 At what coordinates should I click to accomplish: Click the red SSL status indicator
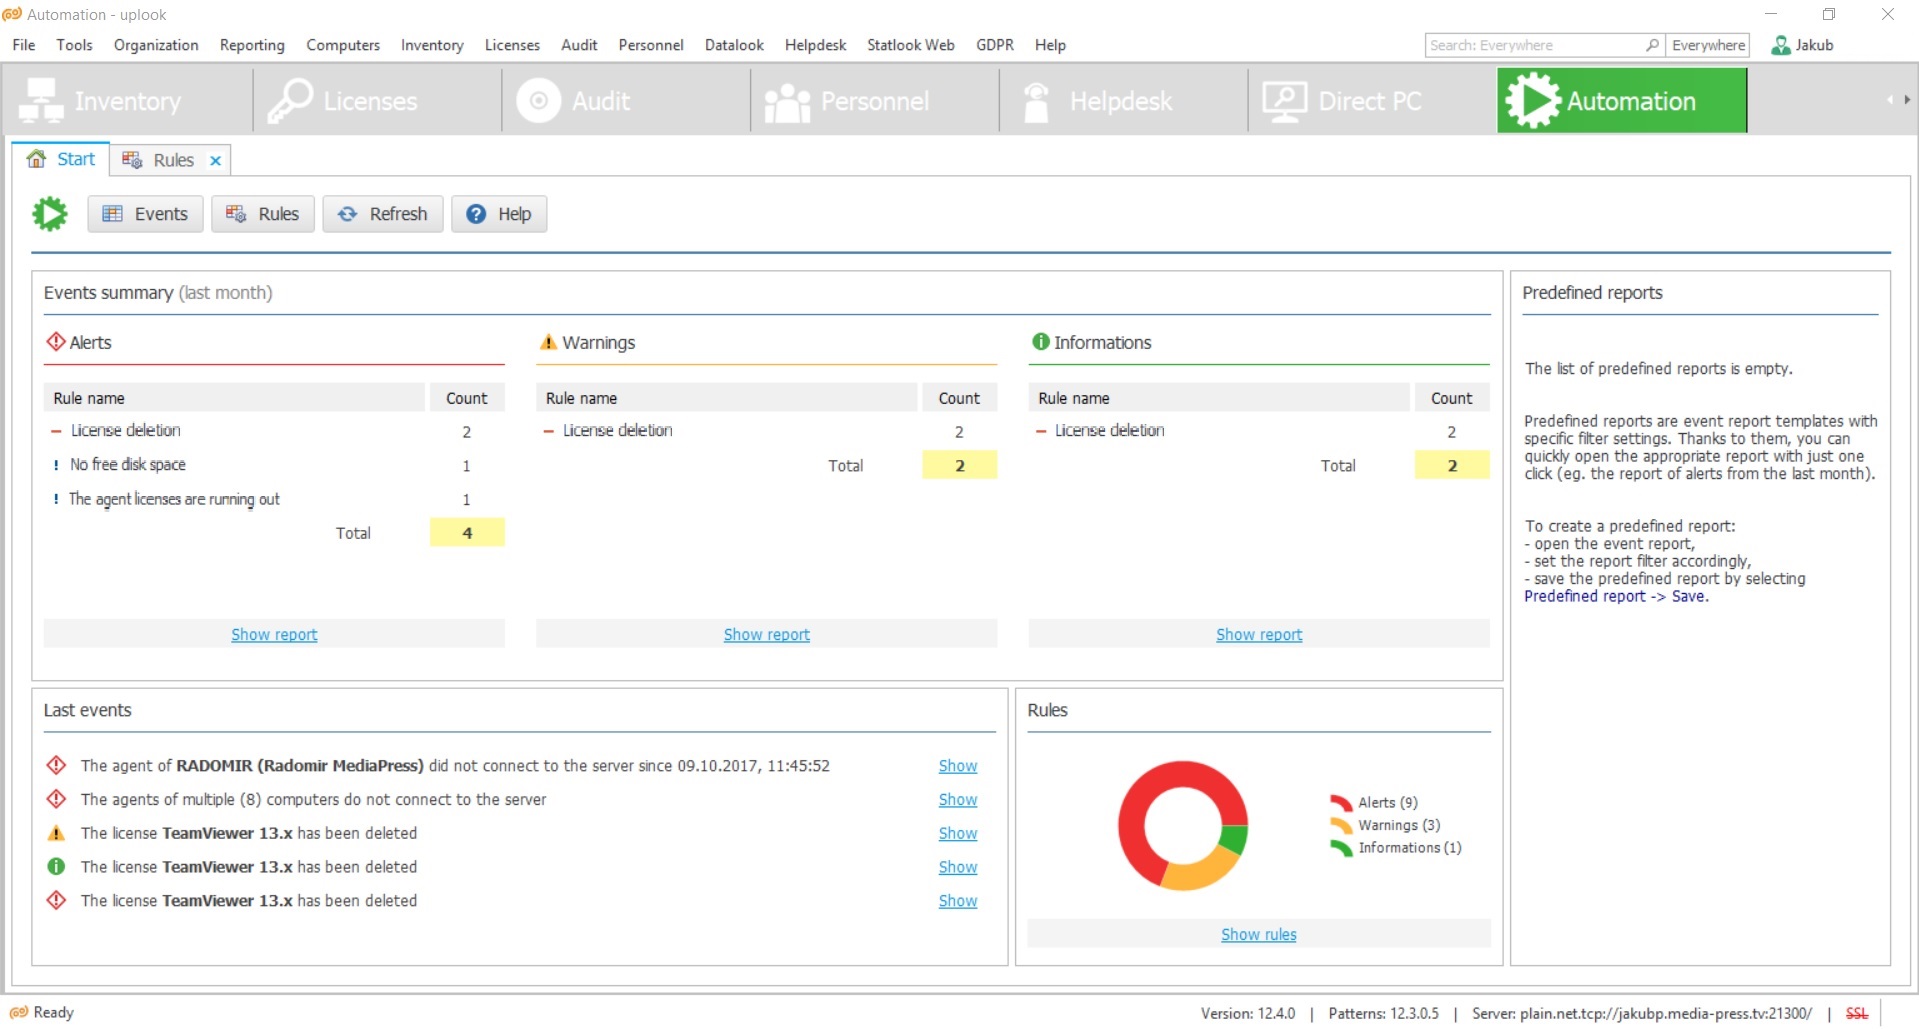click(1857, 1013)
